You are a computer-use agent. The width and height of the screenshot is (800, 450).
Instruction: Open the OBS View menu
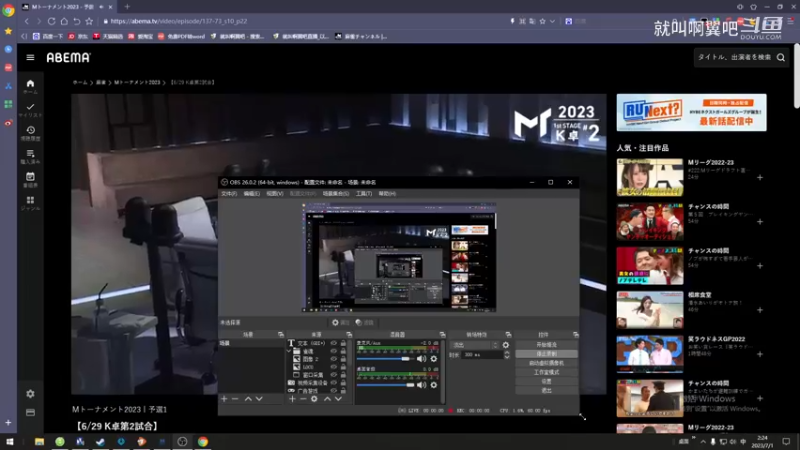tap(274, 194)
